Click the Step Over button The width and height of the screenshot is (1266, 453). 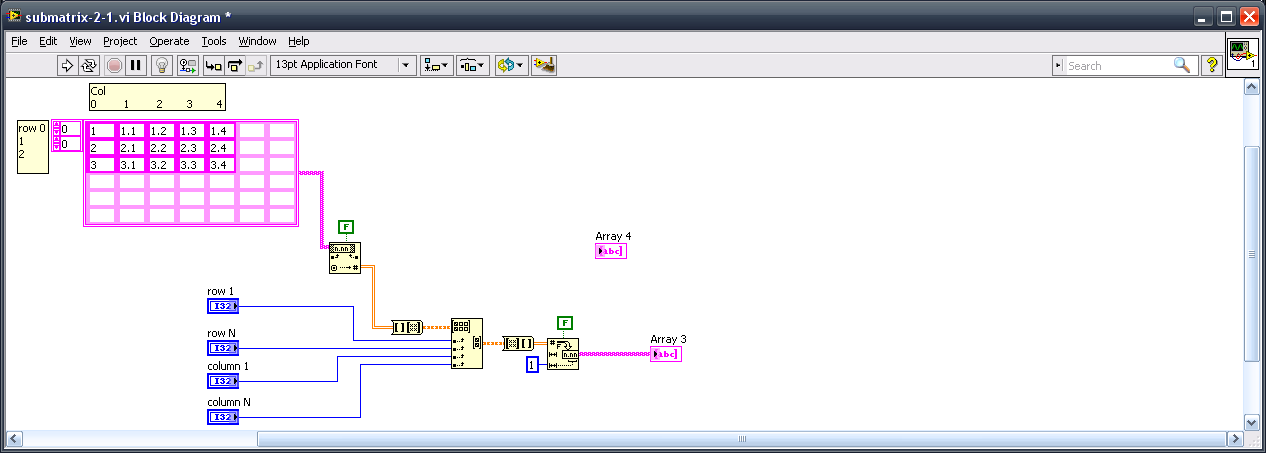235,65
